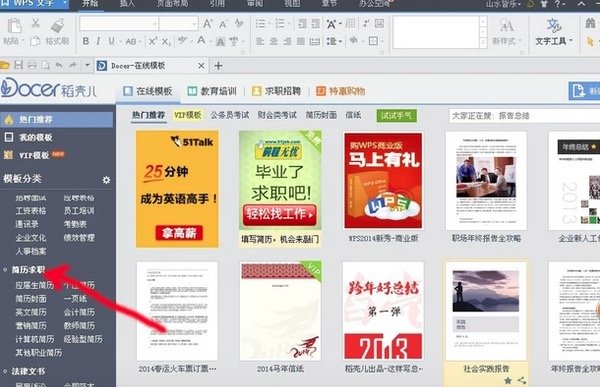The height and width of the screenshot is (387, 600).
Task: Click the Decrease font size icon
Action: click(x=223, y=24)
